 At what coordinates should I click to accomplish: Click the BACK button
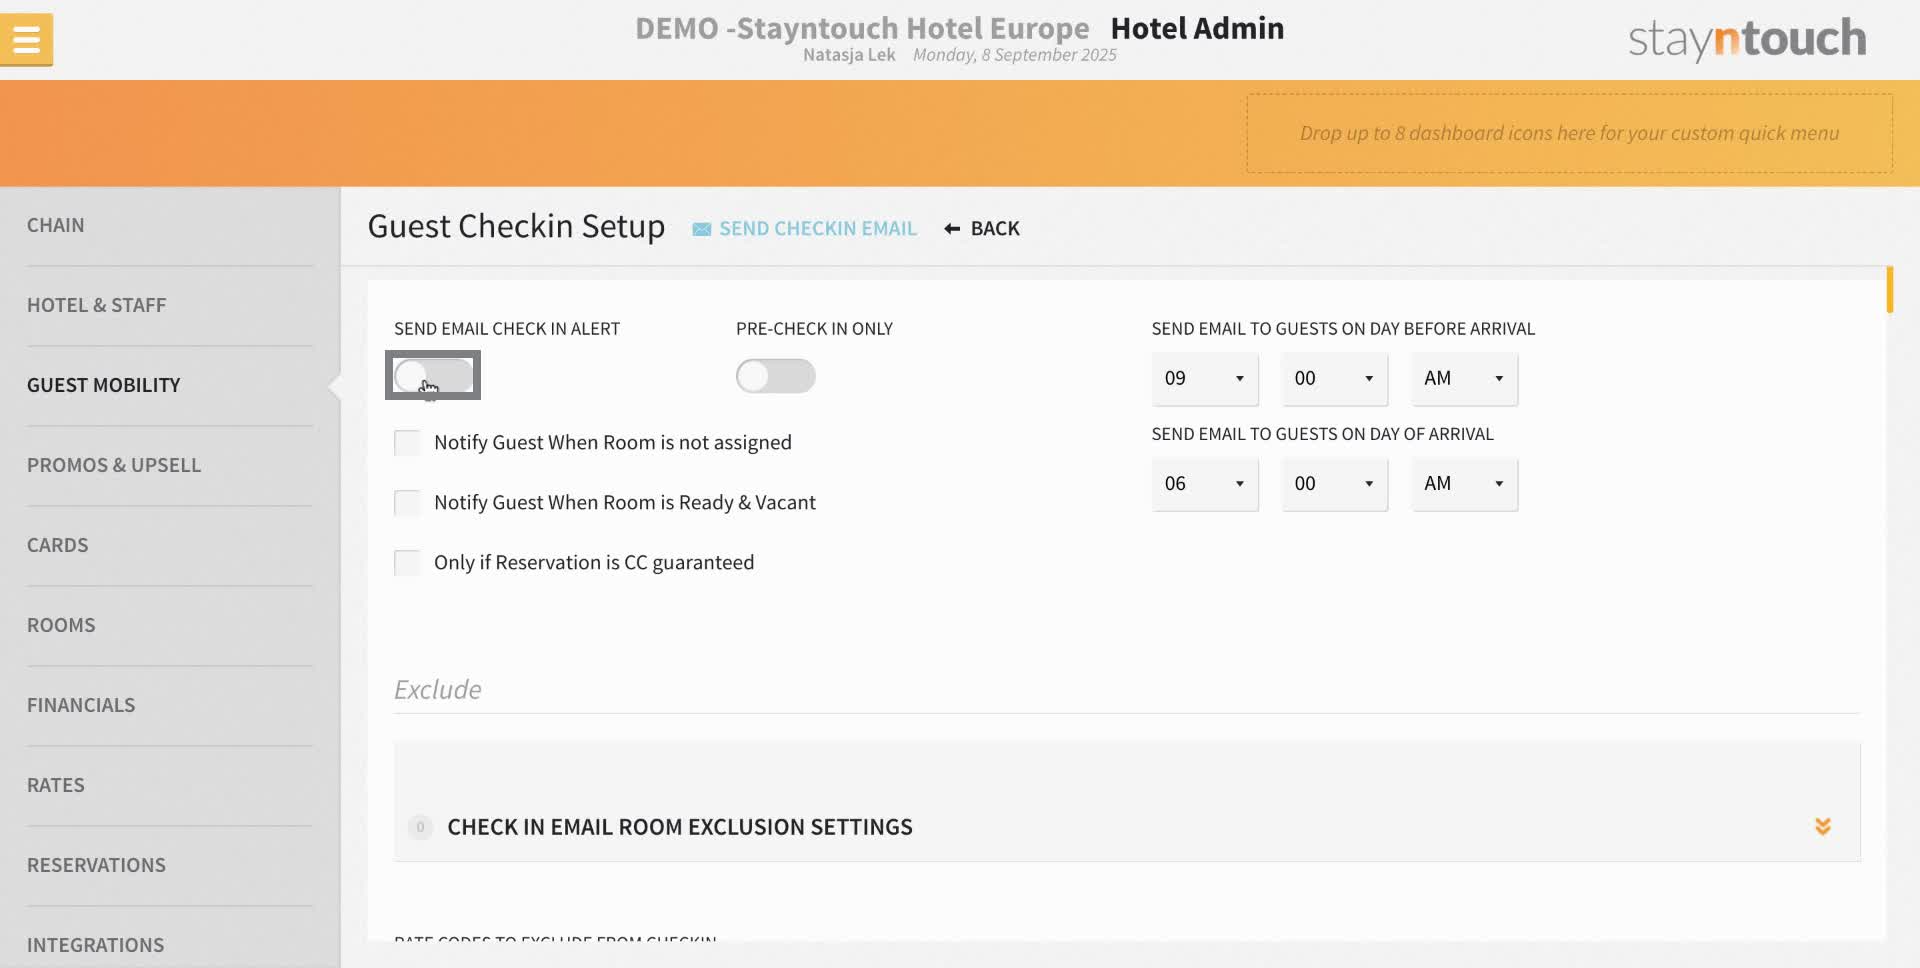click(994, 228)
